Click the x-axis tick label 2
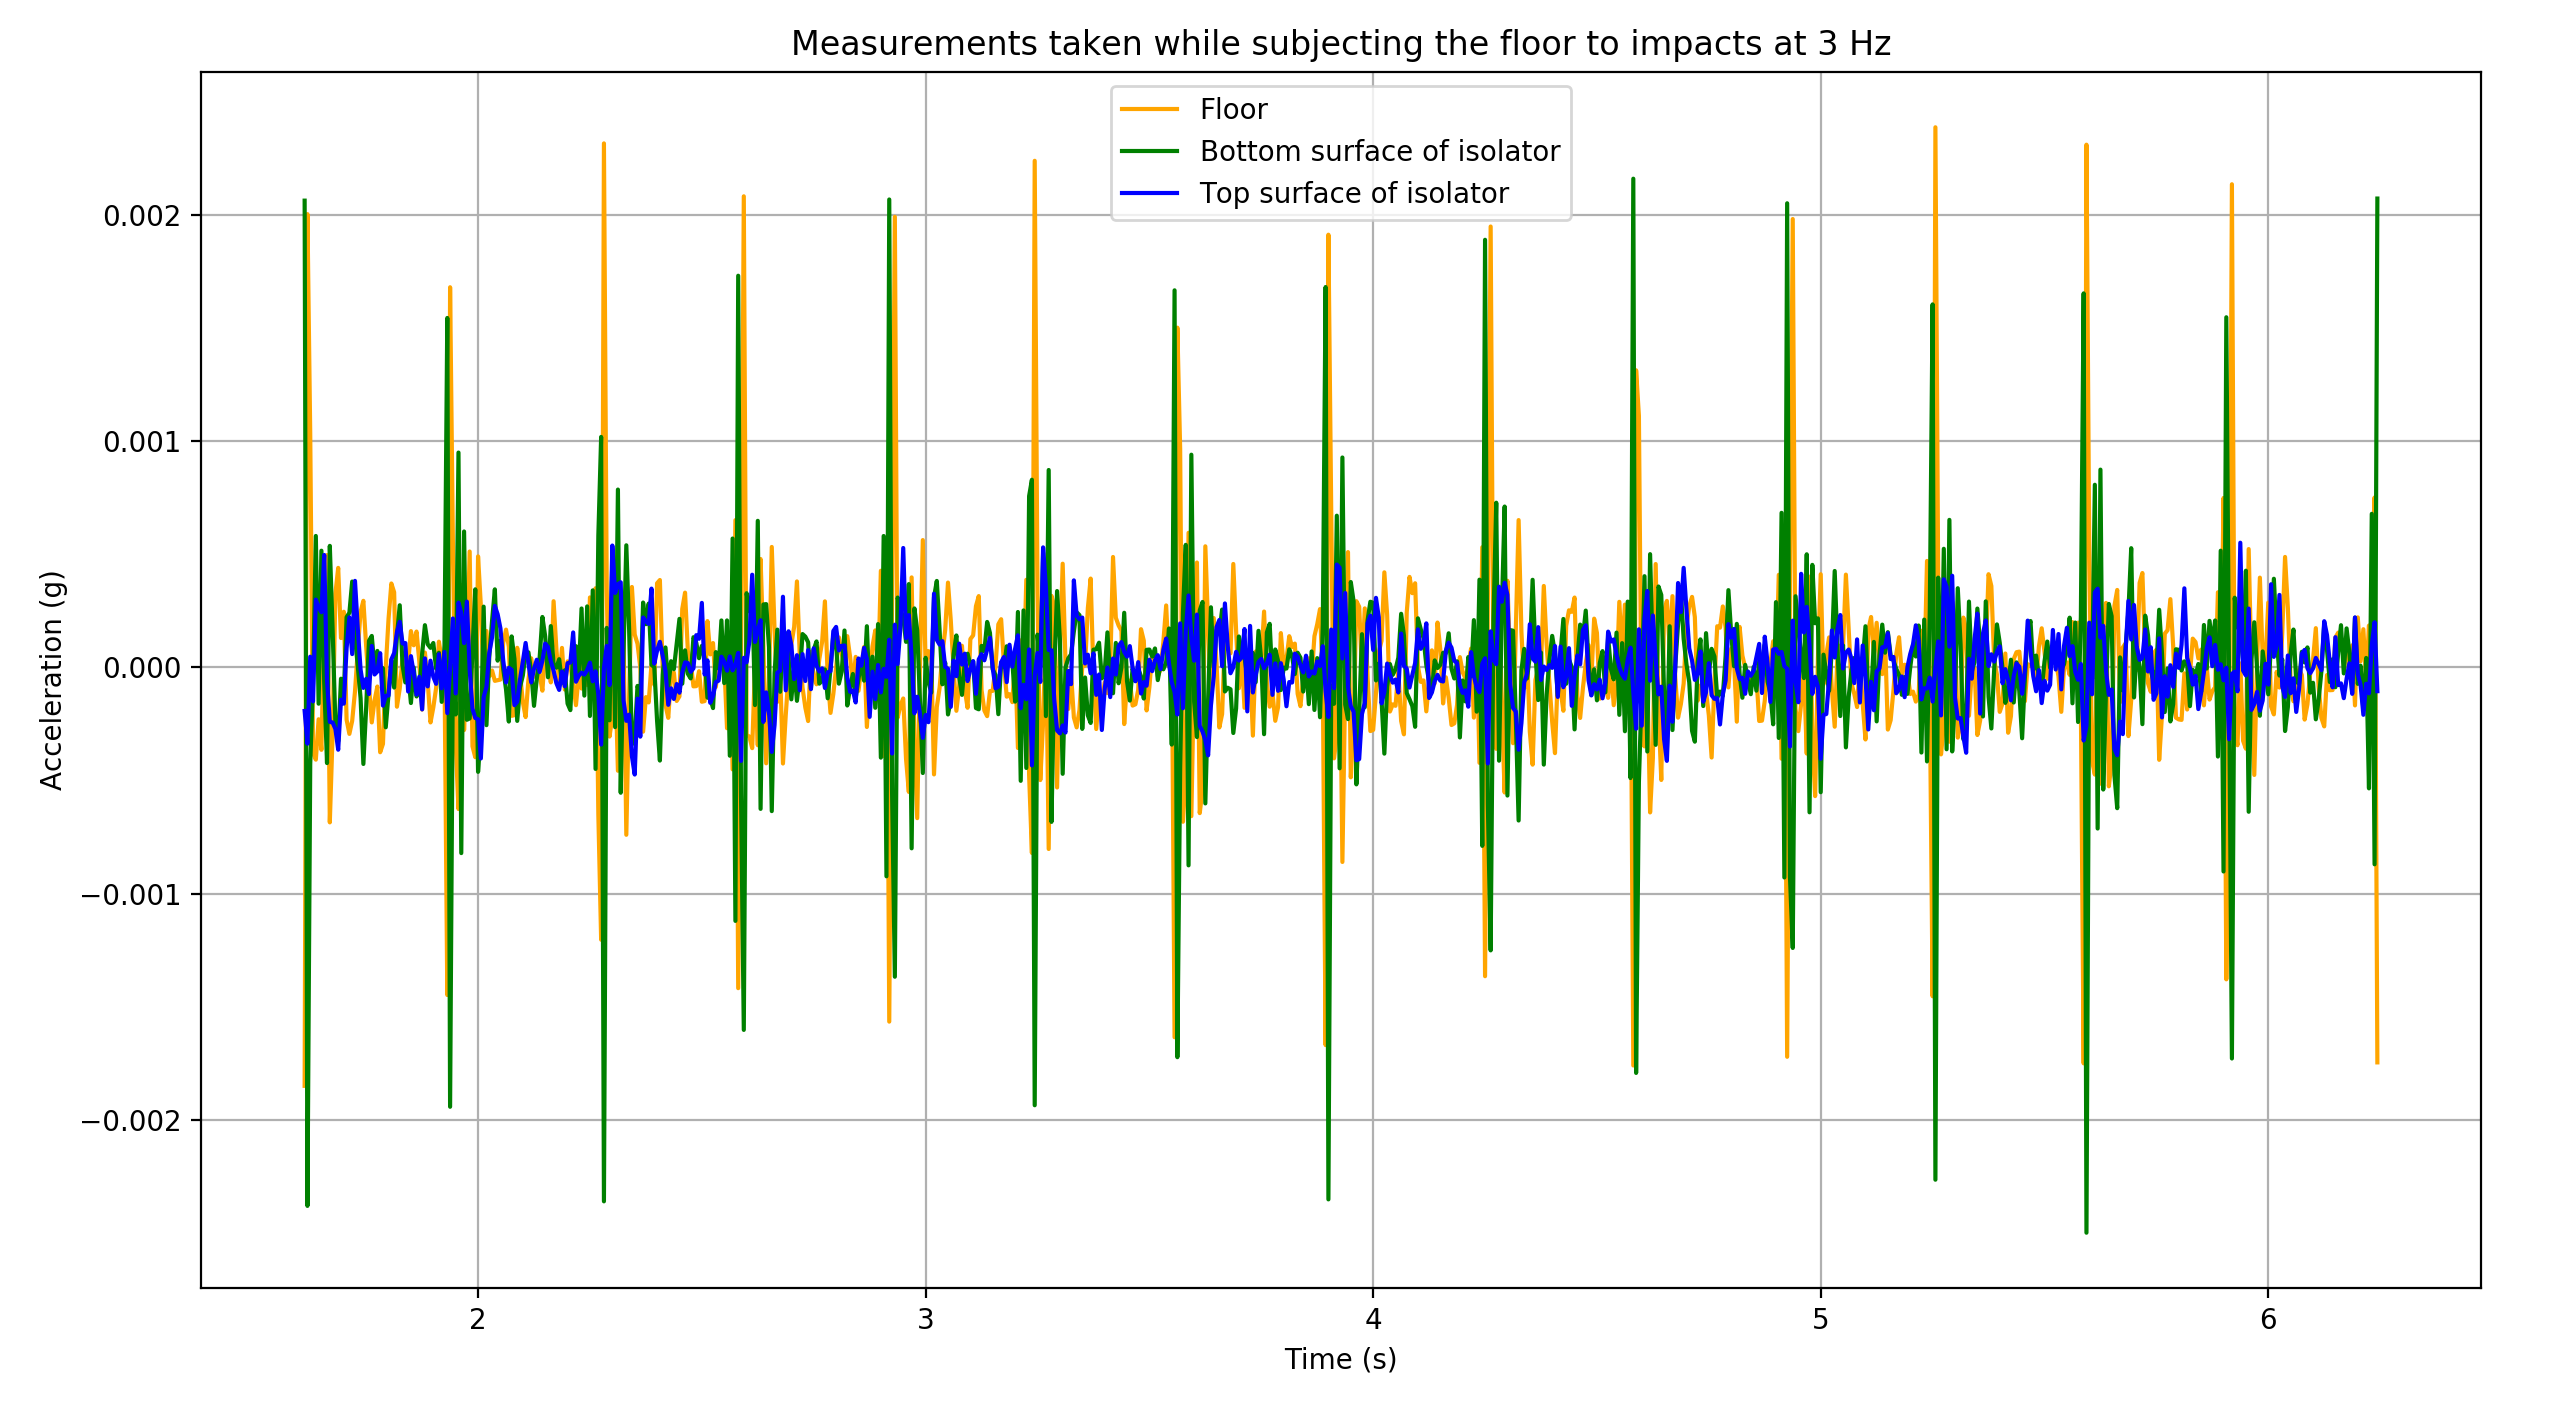 point(478,1319)
